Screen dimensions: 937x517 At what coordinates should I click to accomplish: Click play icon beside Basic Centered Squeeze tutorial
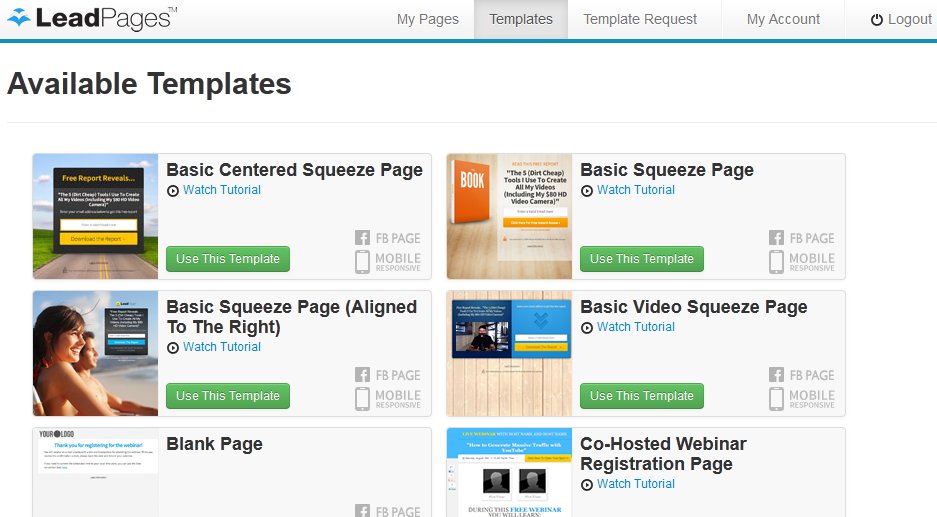pyautogui.click(x=173, y=191)
